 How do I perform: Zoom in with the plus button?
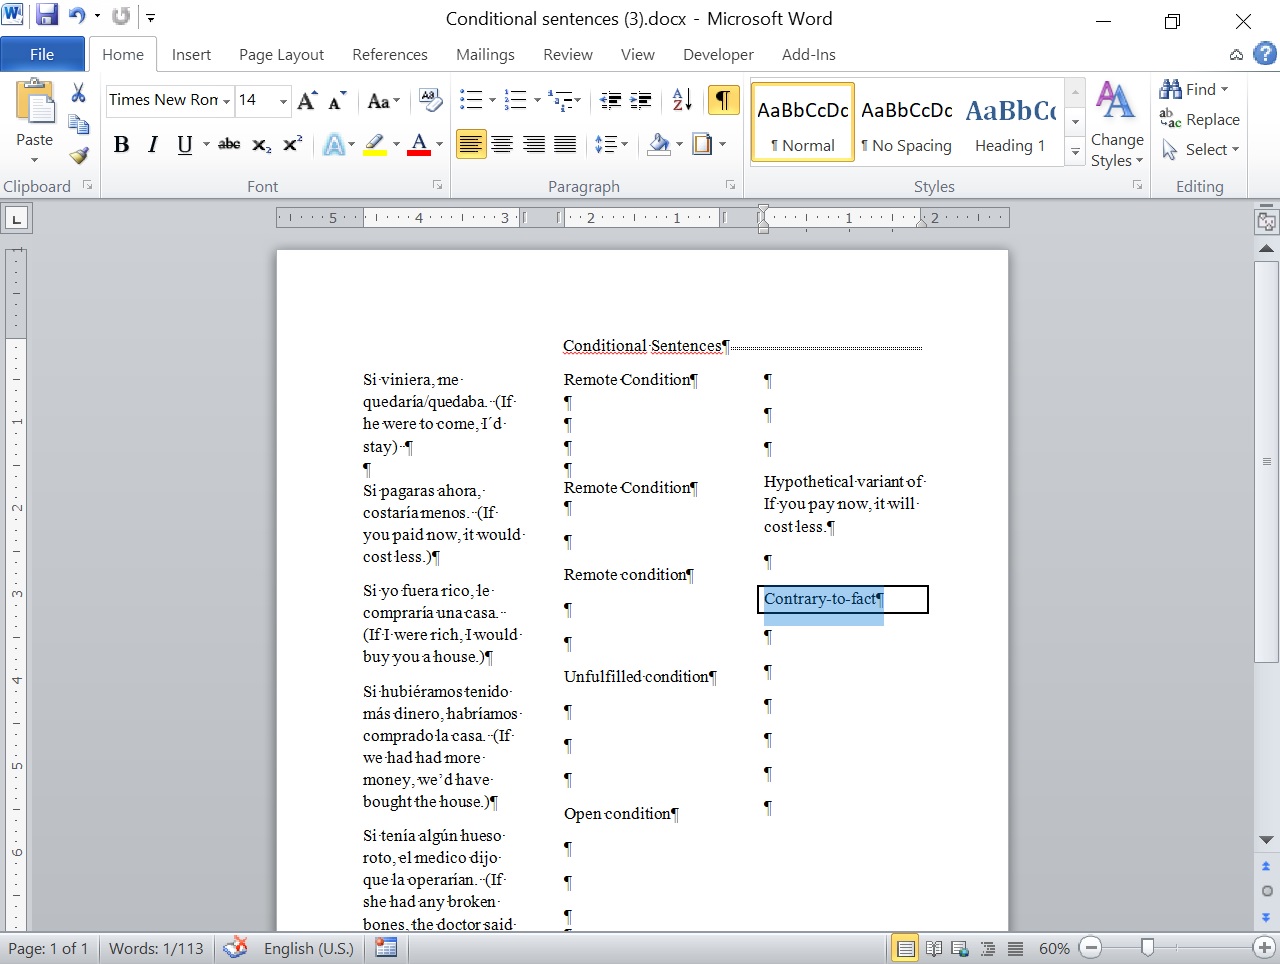[1264, 948]
